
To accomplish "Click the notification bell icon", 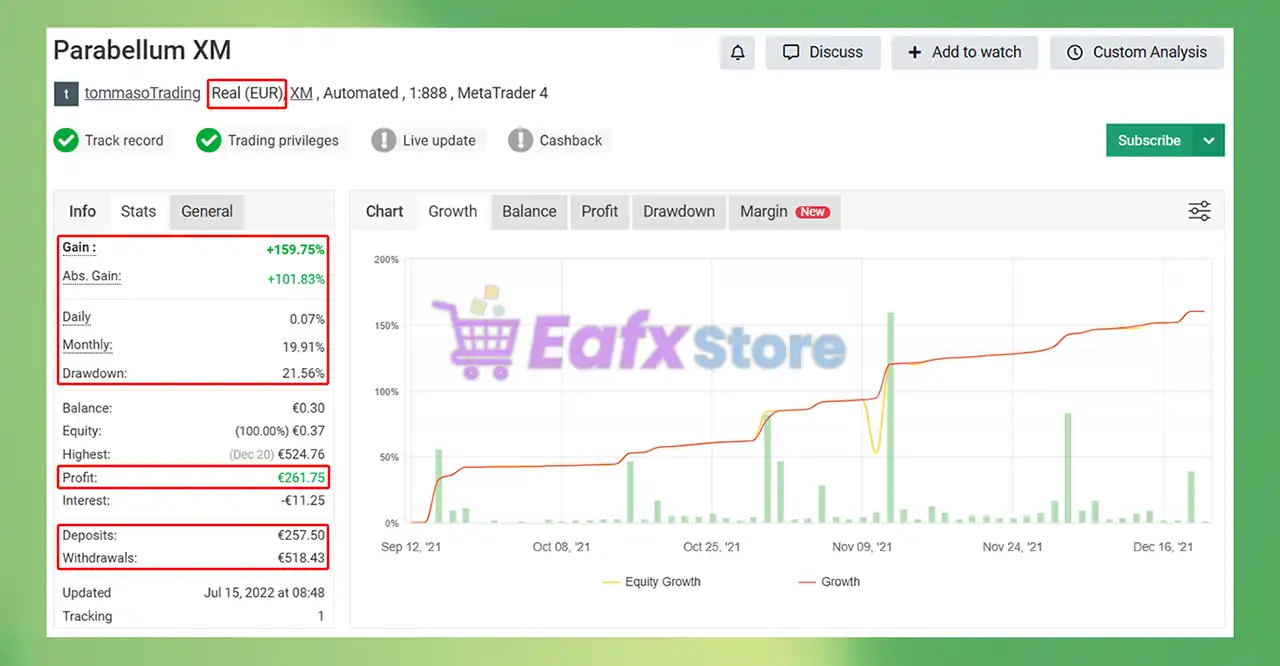I will tap(737, 53).
